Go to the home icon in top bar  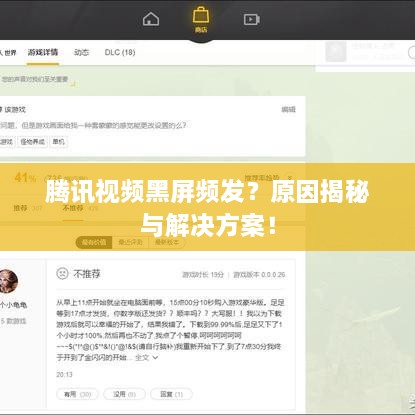click(x=151, y=19)
